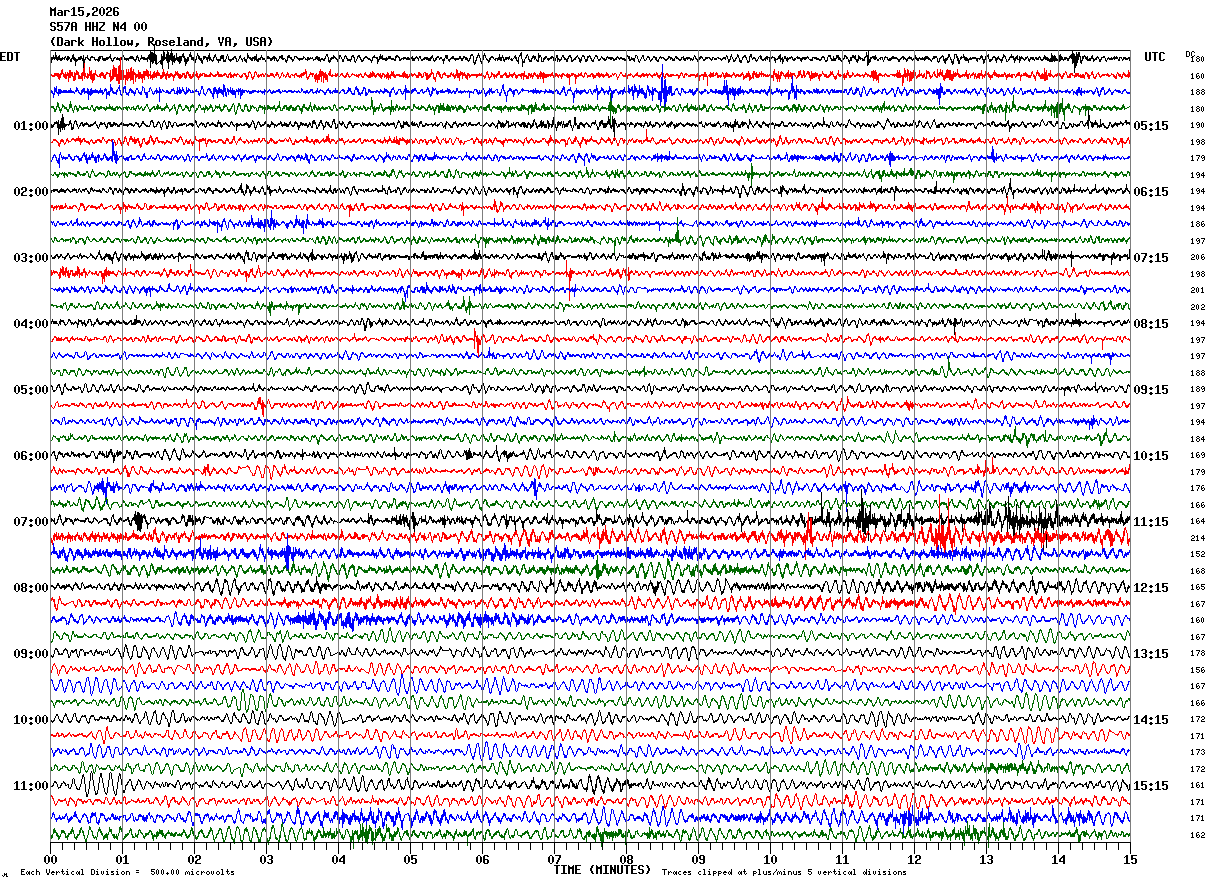Click the 09:15 UTC time label

1151,390
